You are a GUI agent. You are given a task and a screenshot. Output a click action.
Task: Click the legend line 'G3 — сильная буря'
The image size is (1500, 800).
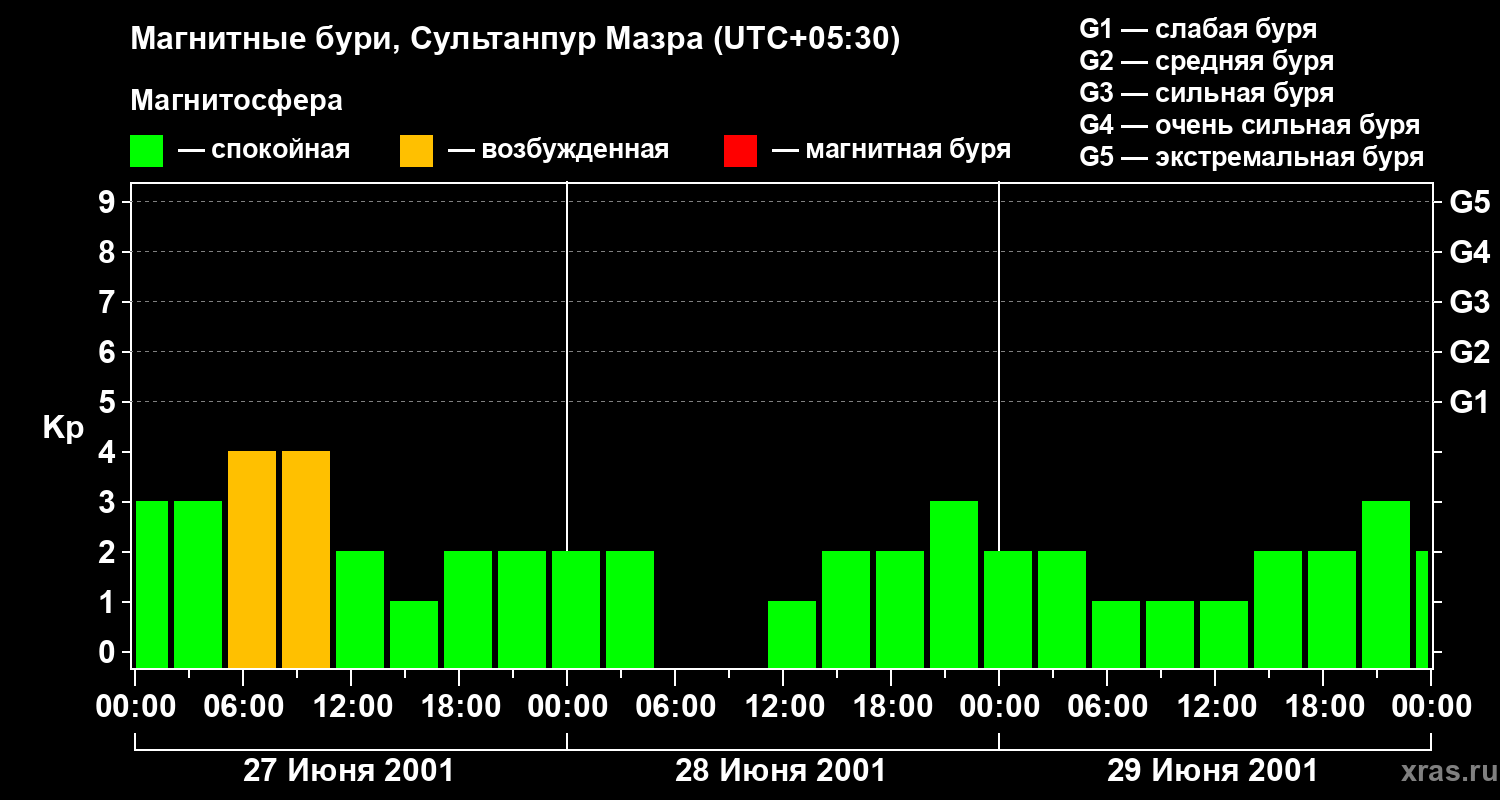point(1207,93)
